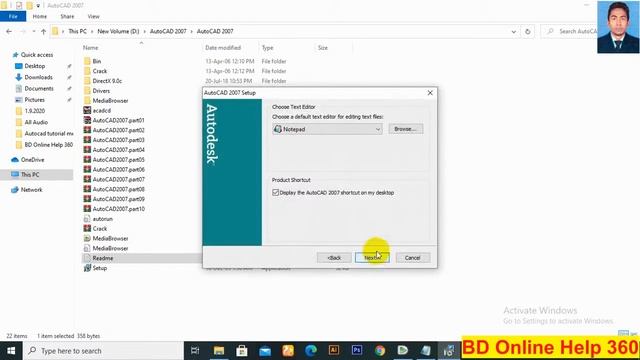Click the Search AutoCAD field

point(569,31)
